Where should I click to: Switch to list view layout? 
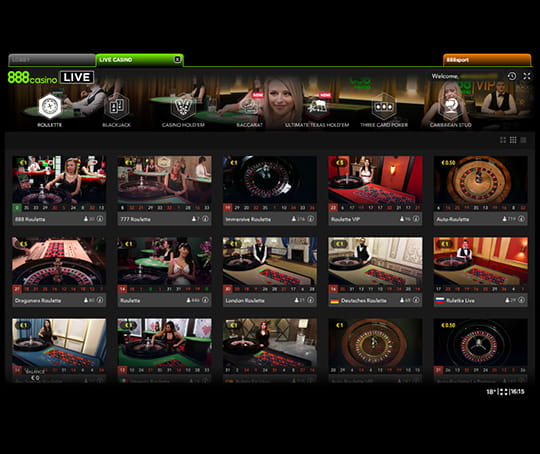click(x=523, y=140)
